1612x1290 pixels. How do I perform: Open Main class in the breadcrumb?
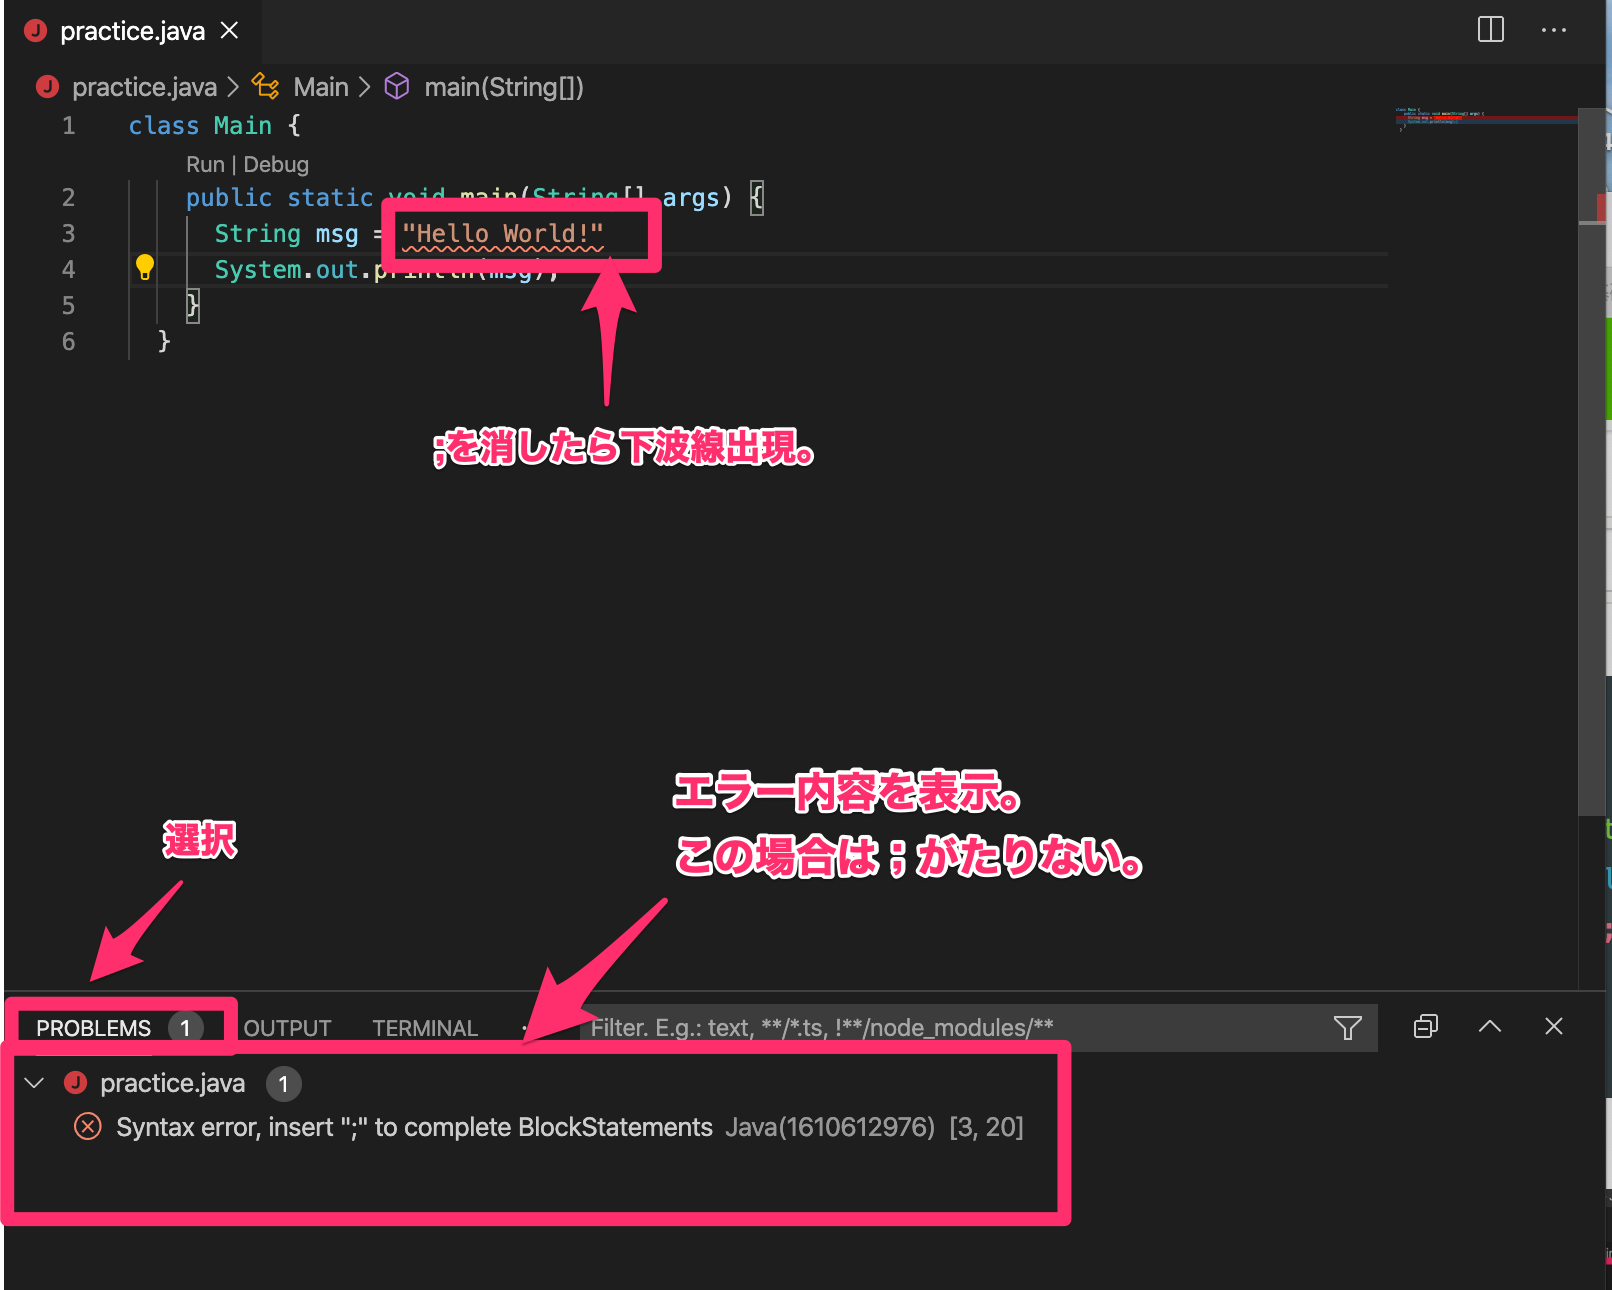click(x=321, y=87)
